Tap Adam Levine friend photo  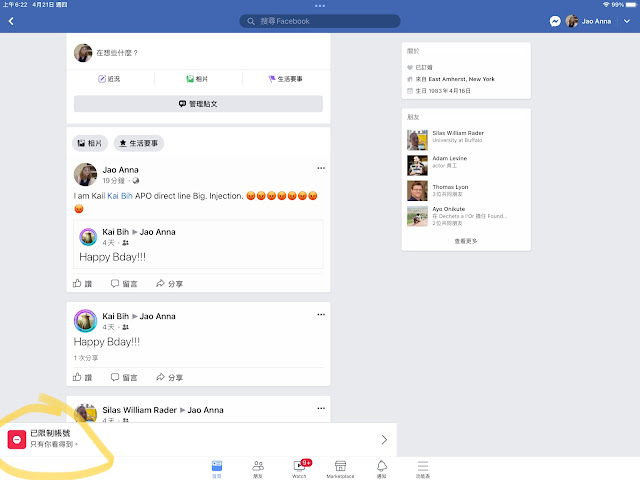point(417,165)
